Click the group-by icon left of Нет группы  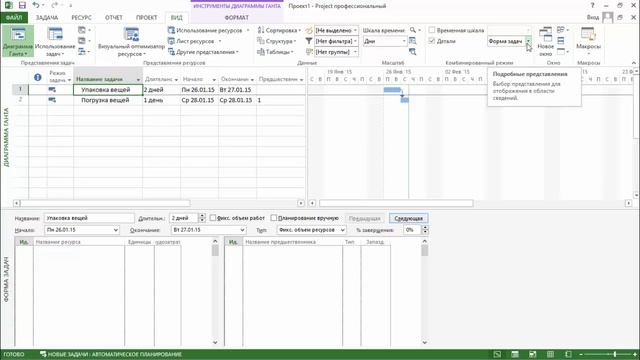point(309,52)
